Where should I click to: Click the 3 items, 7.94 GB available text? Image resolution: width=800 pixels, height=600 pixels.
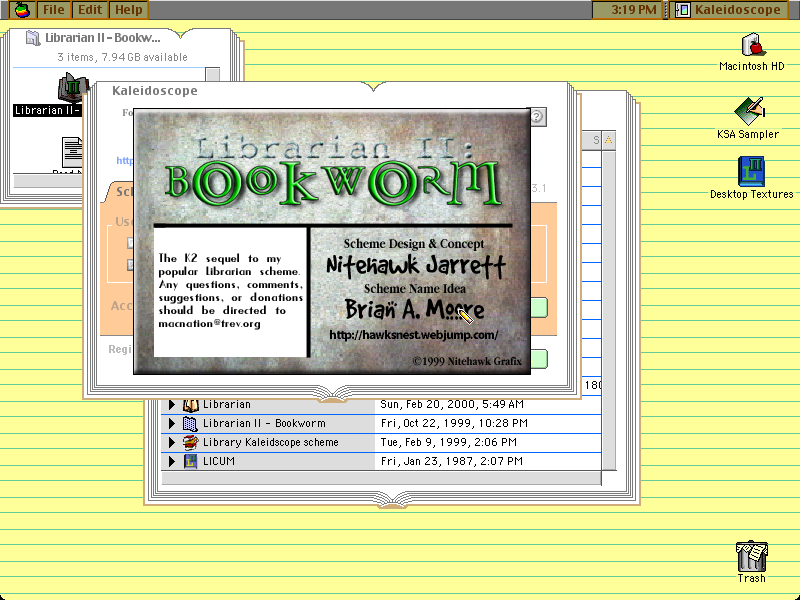pyautogui.click(x=122, y=57)
